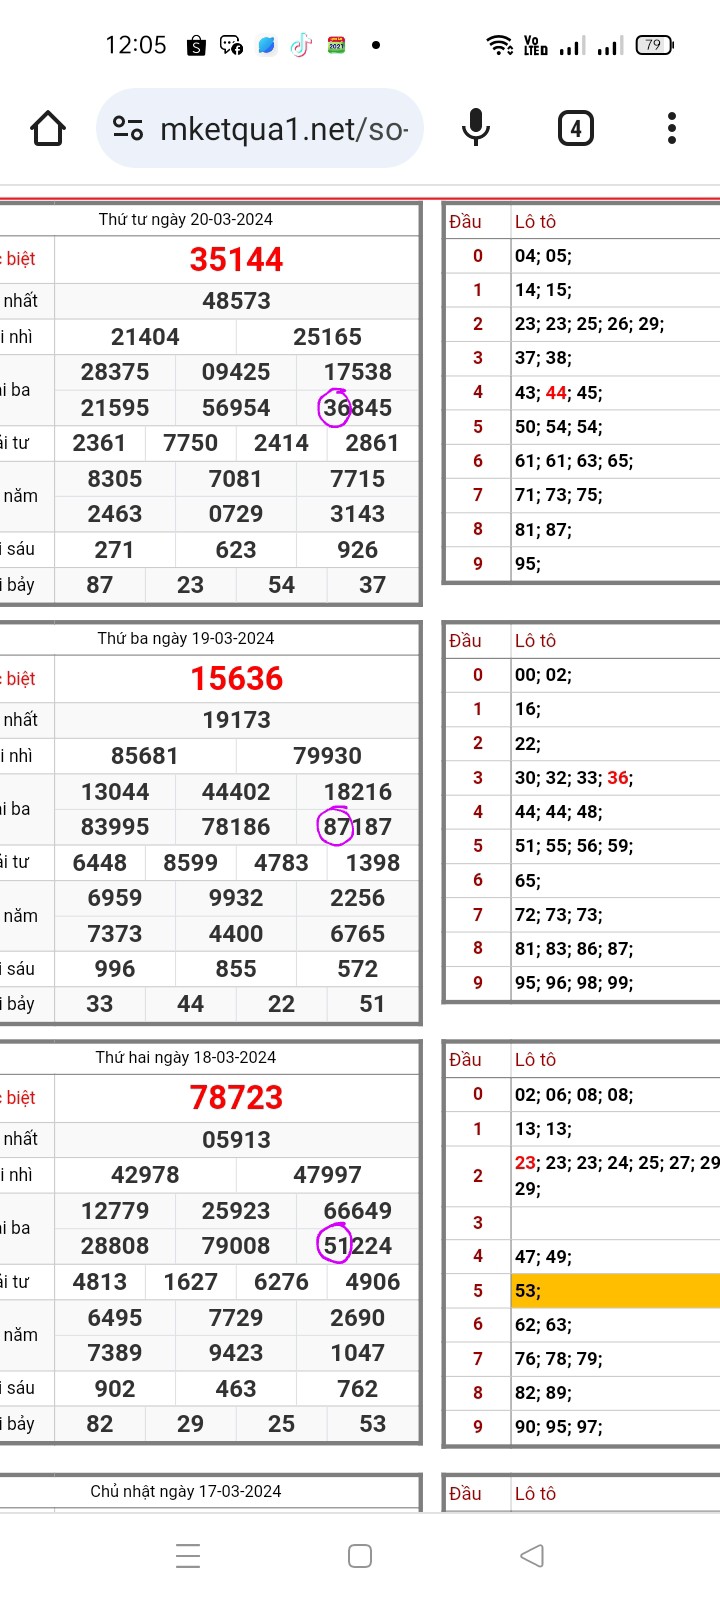Tap second prize number 21404

coord(145,337)
